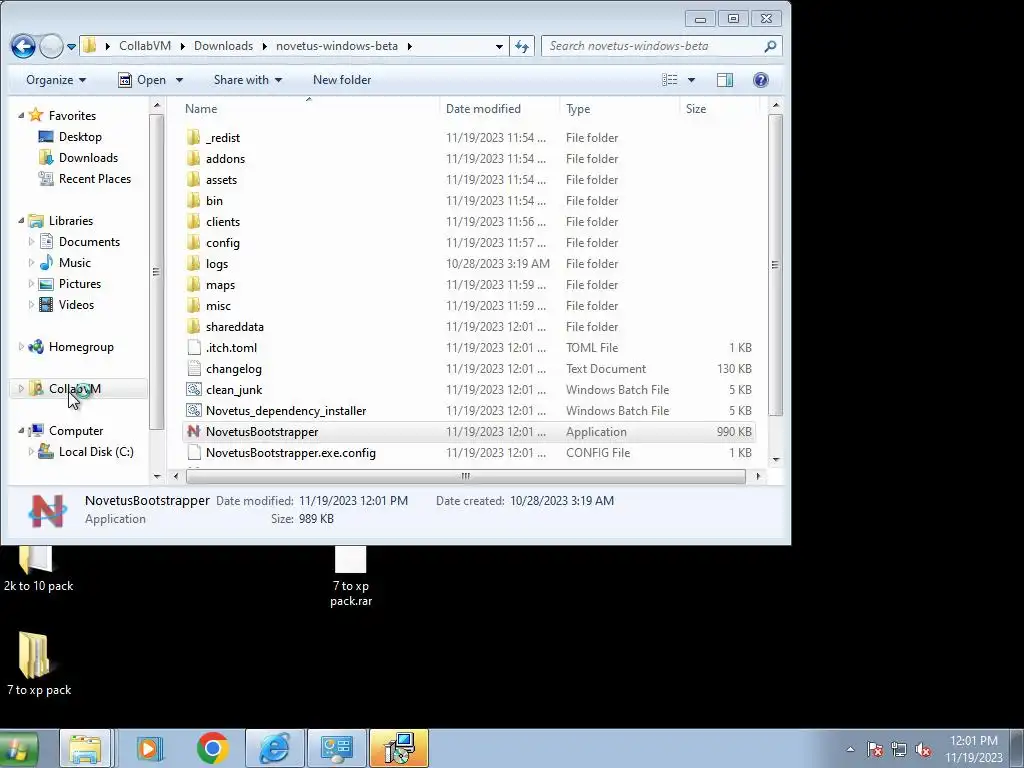Screen dimensions: 1024x768
Task: Select CollabVM in navigation pane
Action: [x=74, y=389]
